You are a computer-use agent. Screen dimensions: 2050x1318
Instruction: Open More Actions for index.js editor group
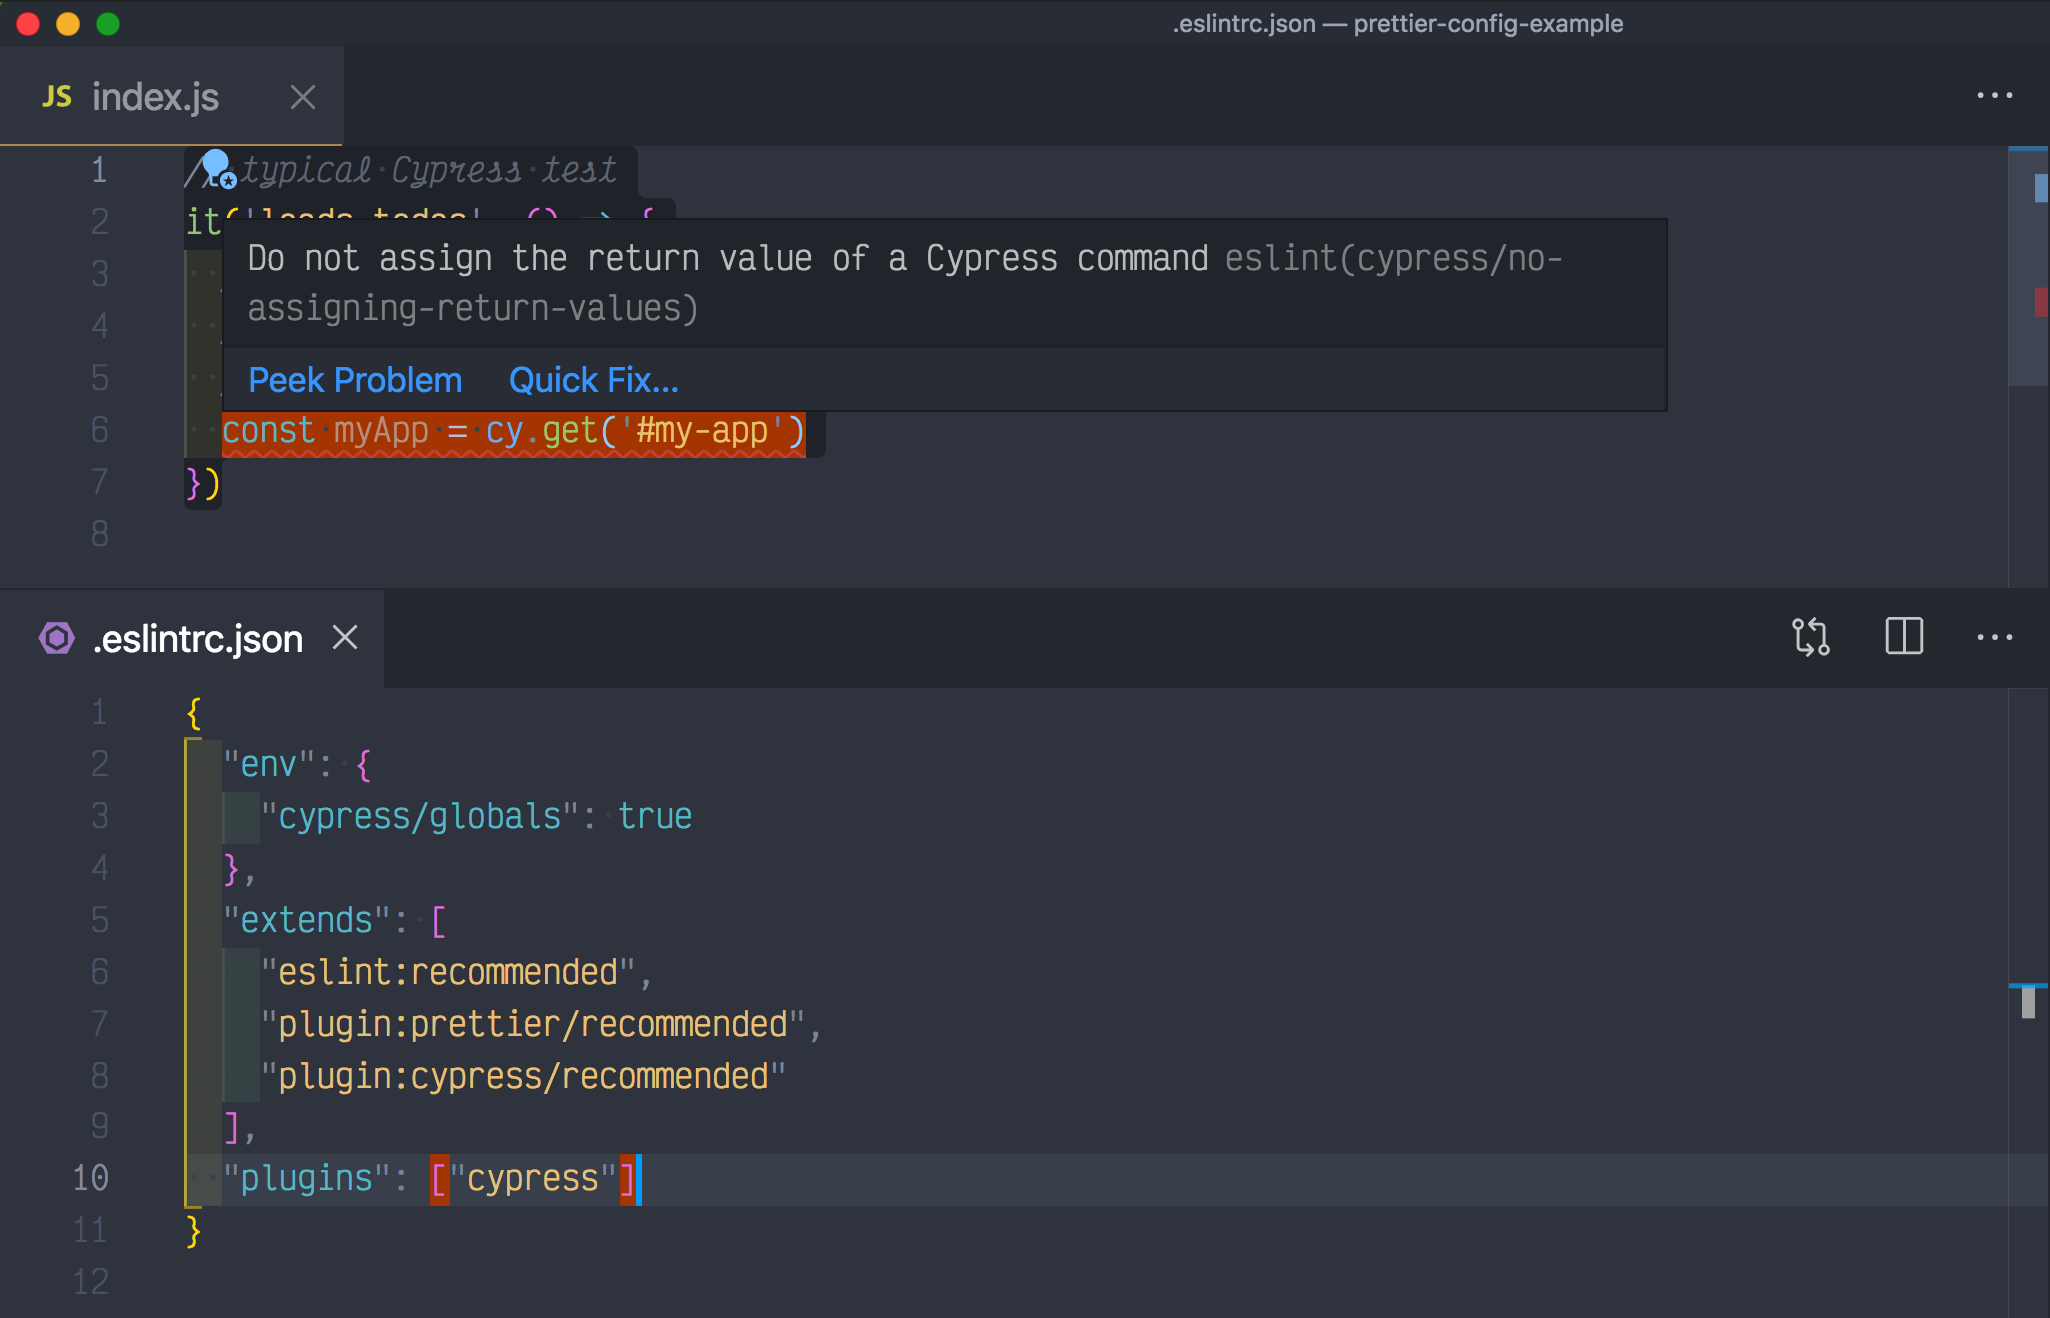click(1994, 96)
